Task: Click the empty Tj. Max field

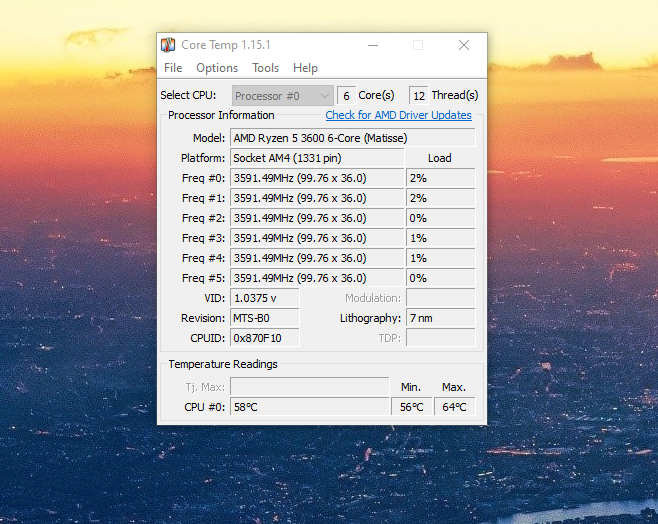Action: coord(310,387)
